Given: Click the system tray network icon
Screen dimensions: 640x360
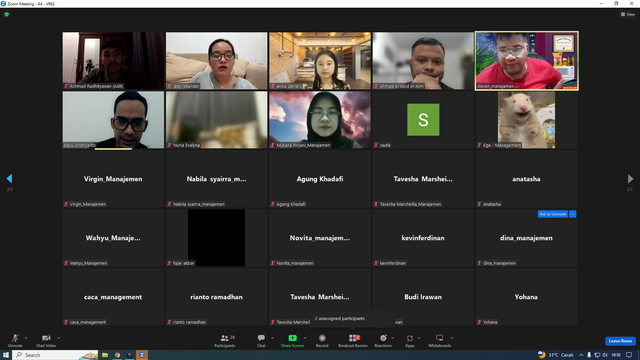Looking at the screenshot, I should (597, 355).
